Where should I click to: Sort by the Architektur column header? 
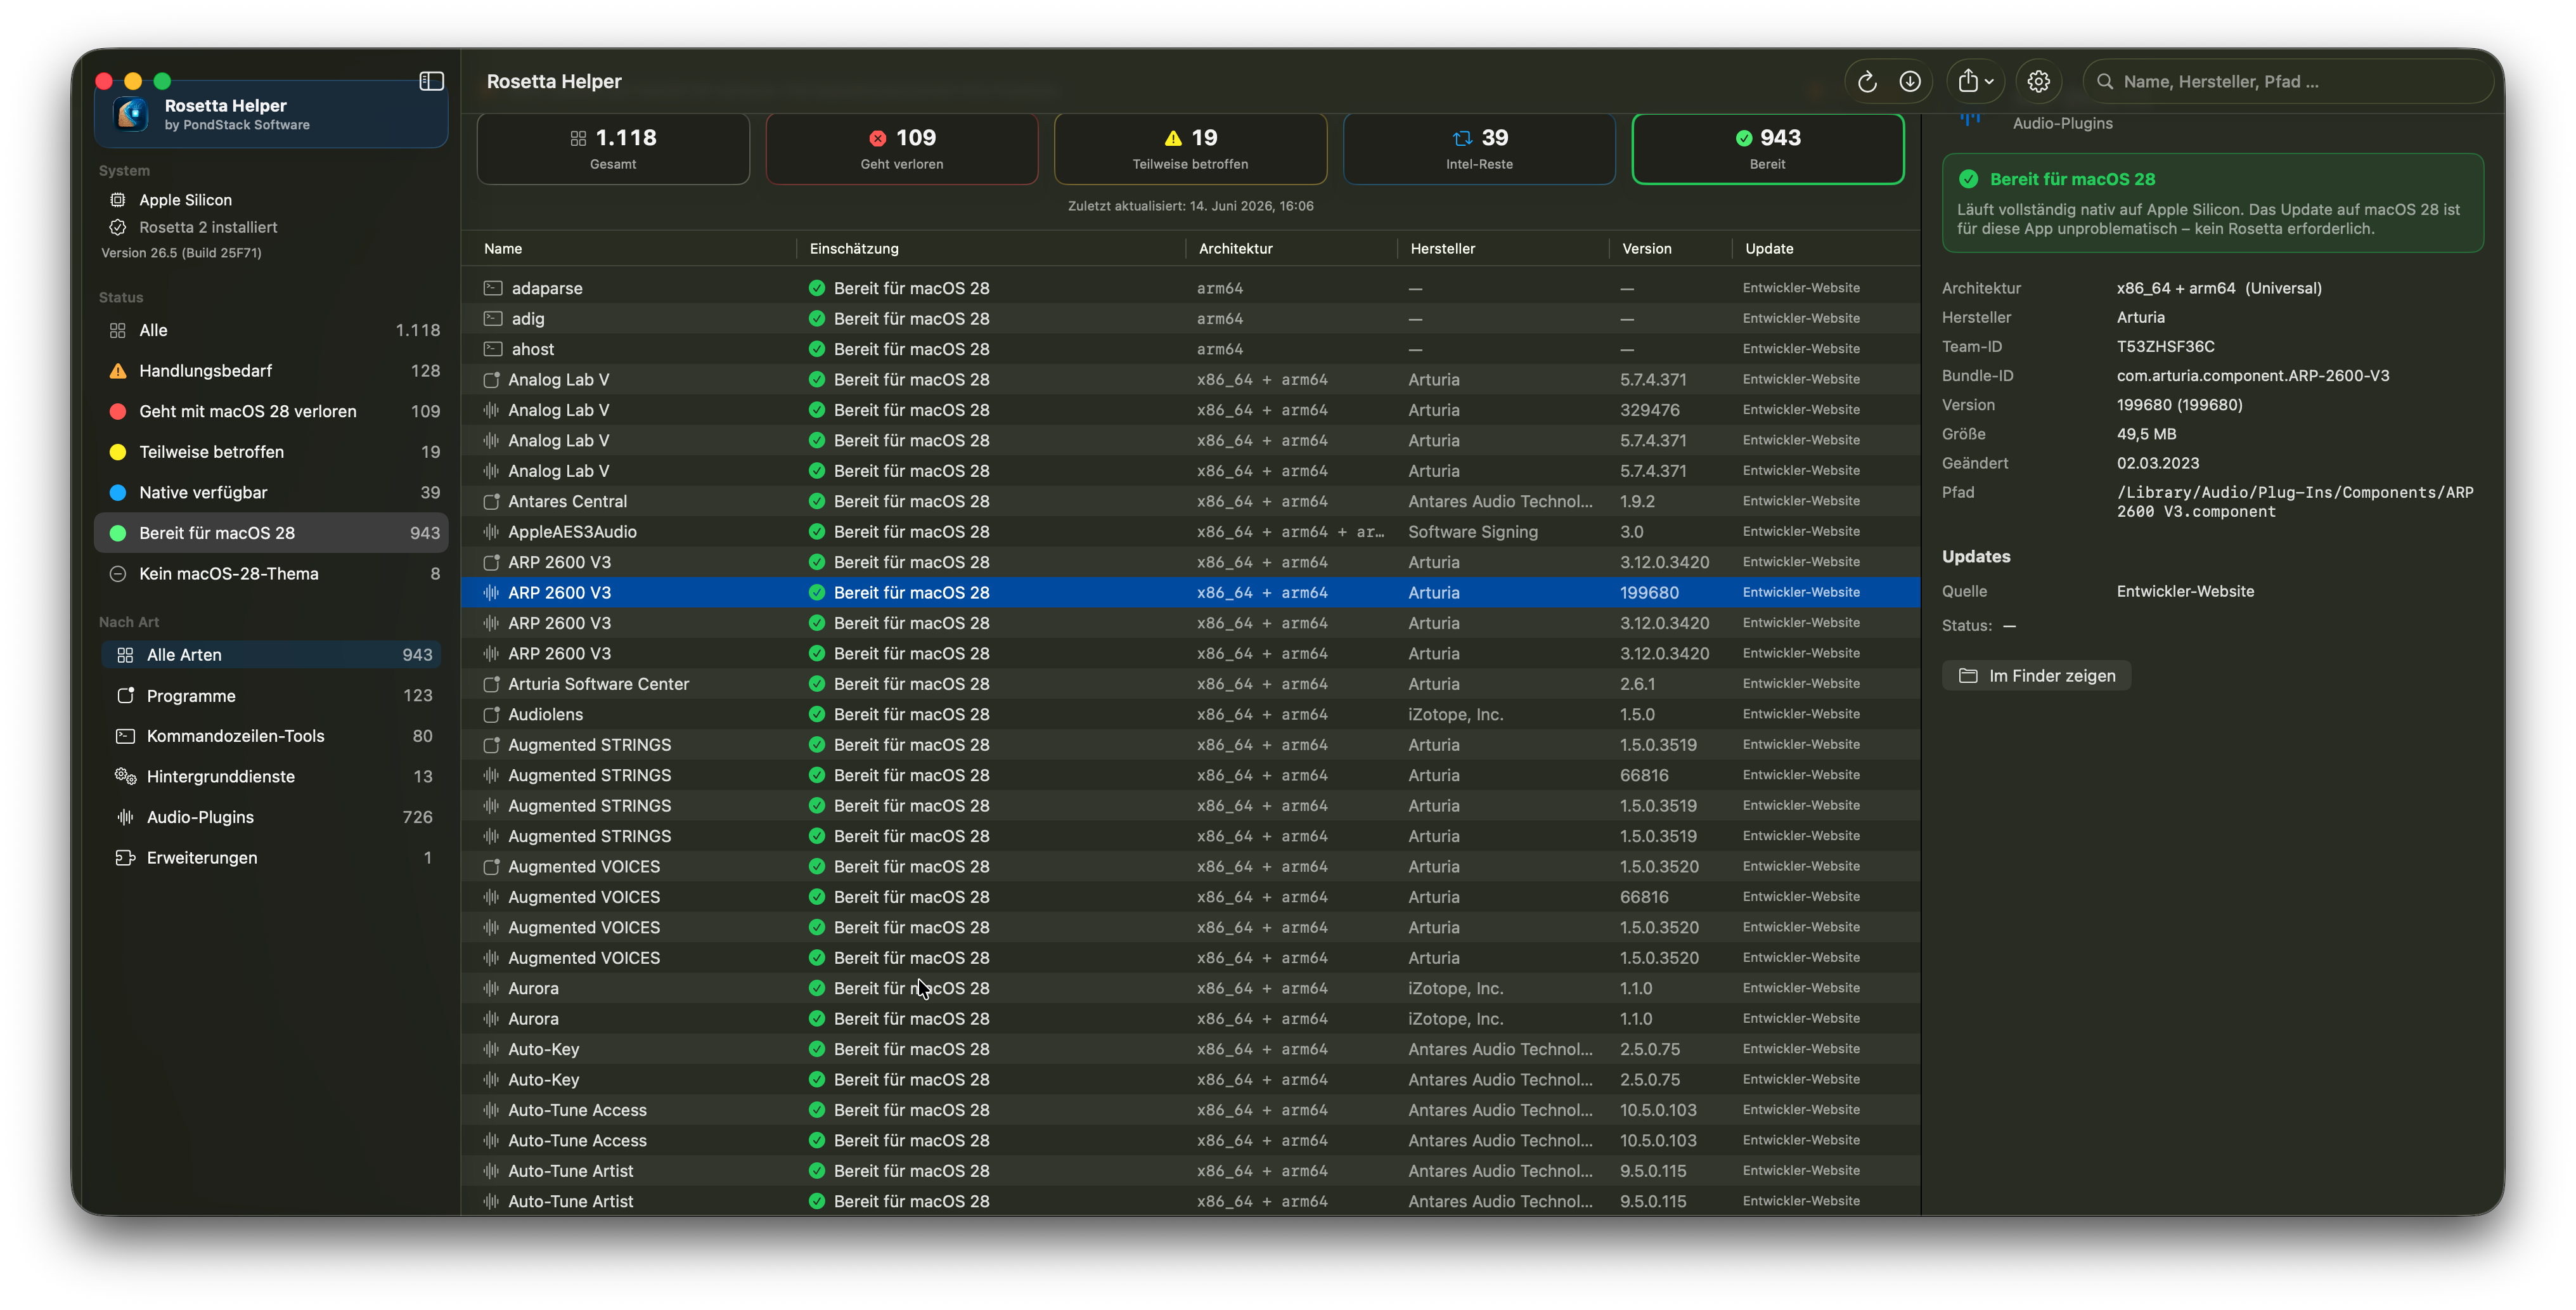click(1236, 249)
